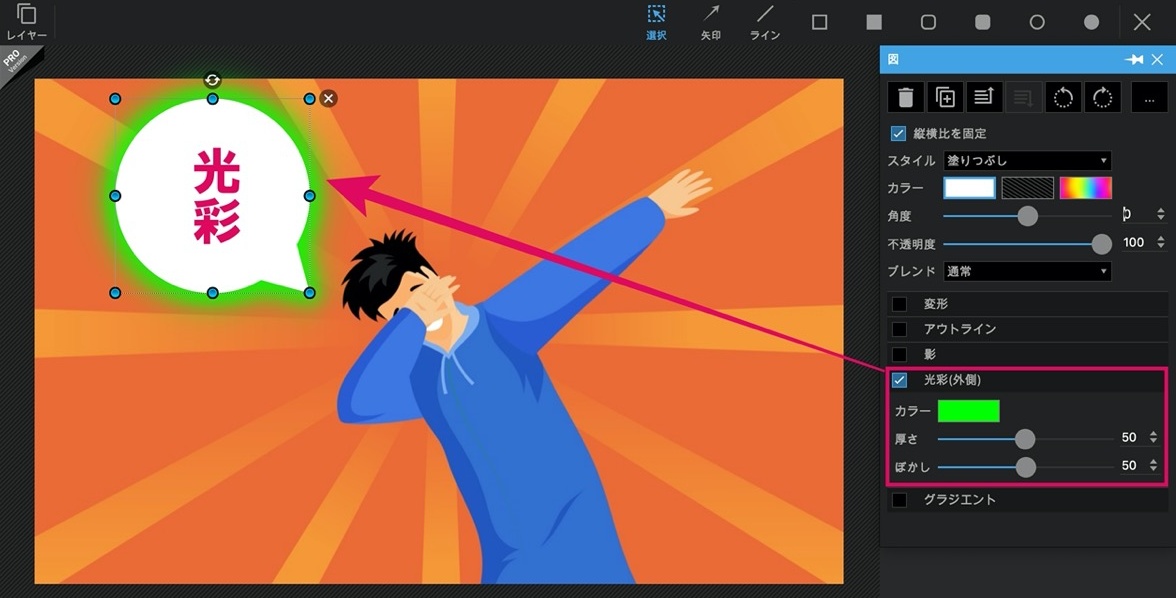Click the 不透明度 opacity stepper arrows
Image resolution: width=1176 pixels, height=598 pixels.
point(1161,242)
